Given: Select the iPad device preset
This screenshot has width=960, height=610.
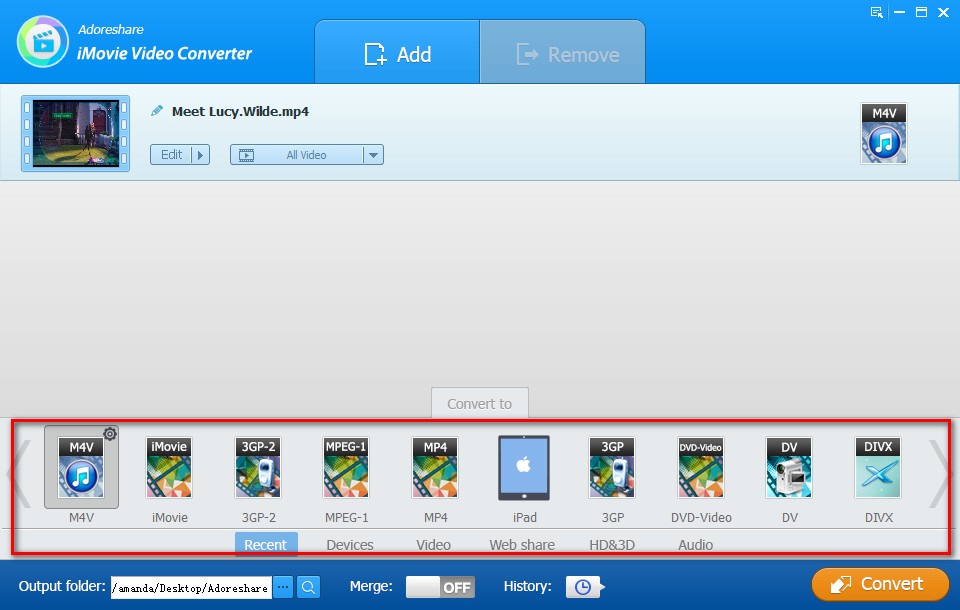Looking at the screenshot, I should 524,468.
